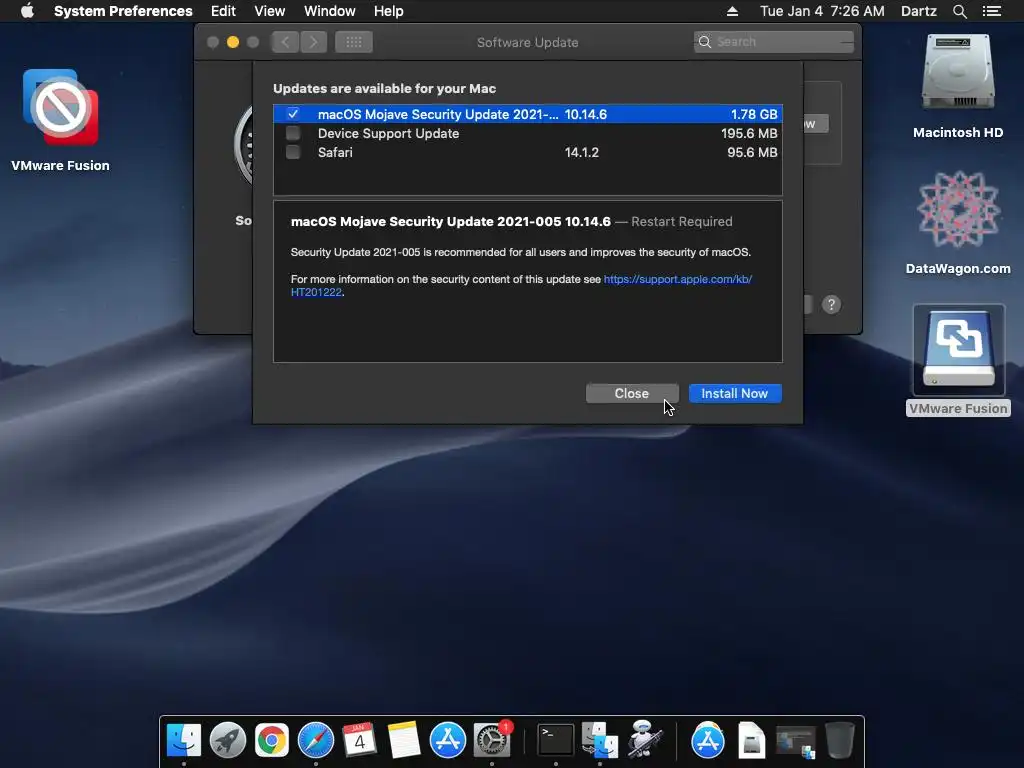Open System Preferences menu
This screenshot has height=768, width=1024.
click(x=123, y=11)
